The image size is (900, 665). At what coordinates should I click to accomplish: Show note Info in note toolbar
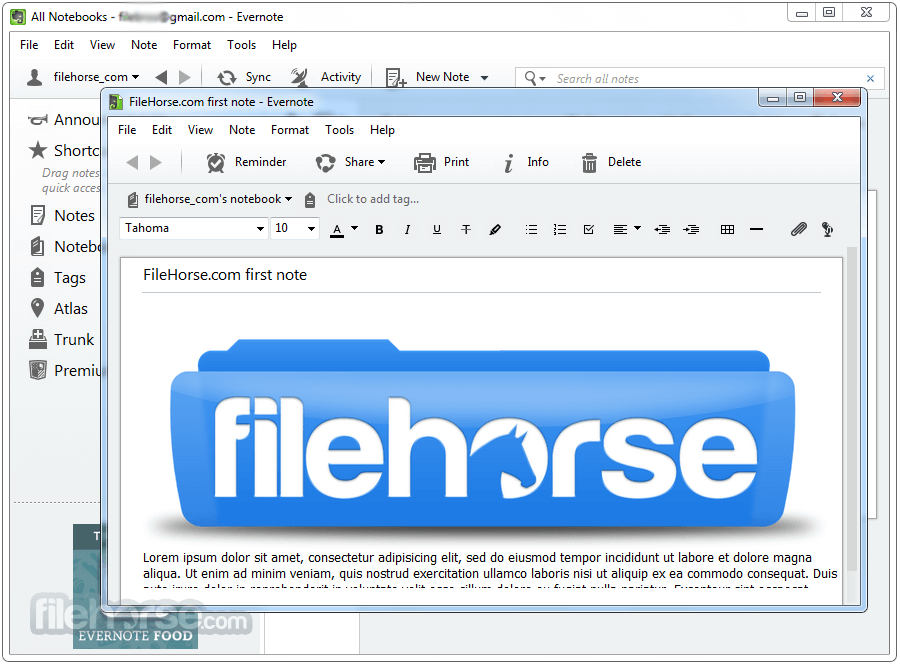pos(526,162)
